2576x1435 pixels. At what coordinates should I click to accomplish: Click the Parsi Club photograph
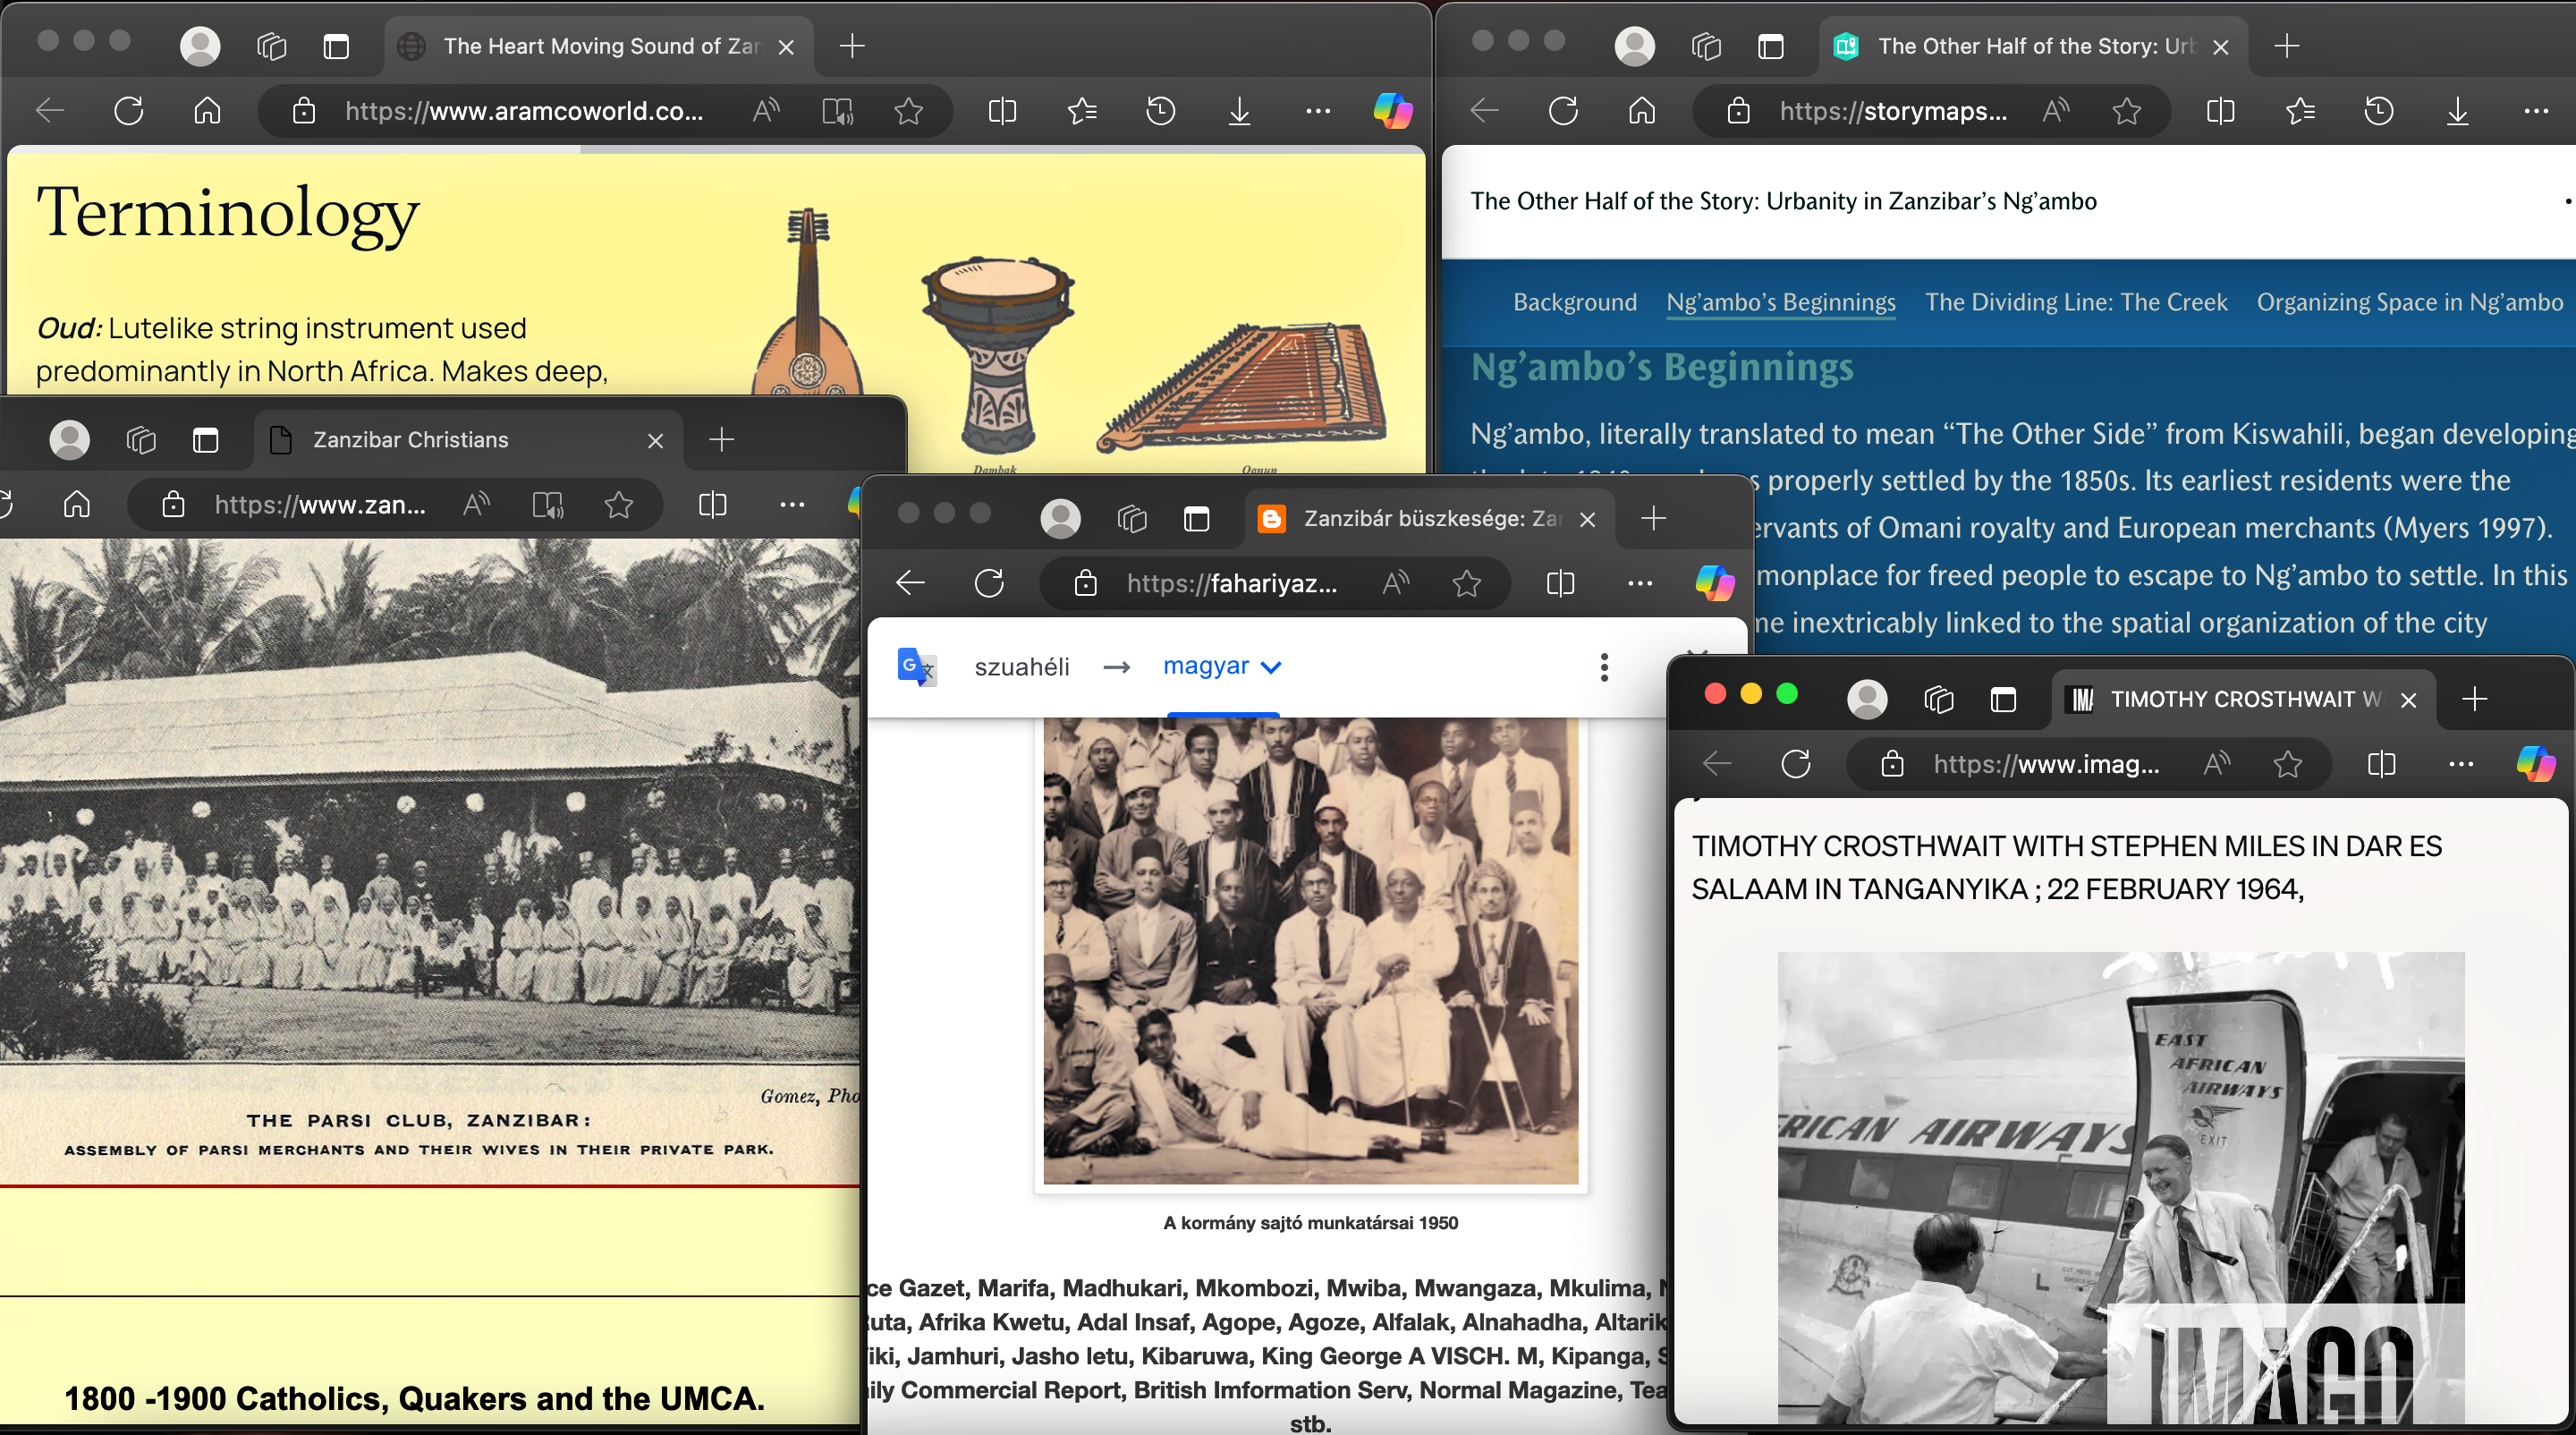[430, 800]
